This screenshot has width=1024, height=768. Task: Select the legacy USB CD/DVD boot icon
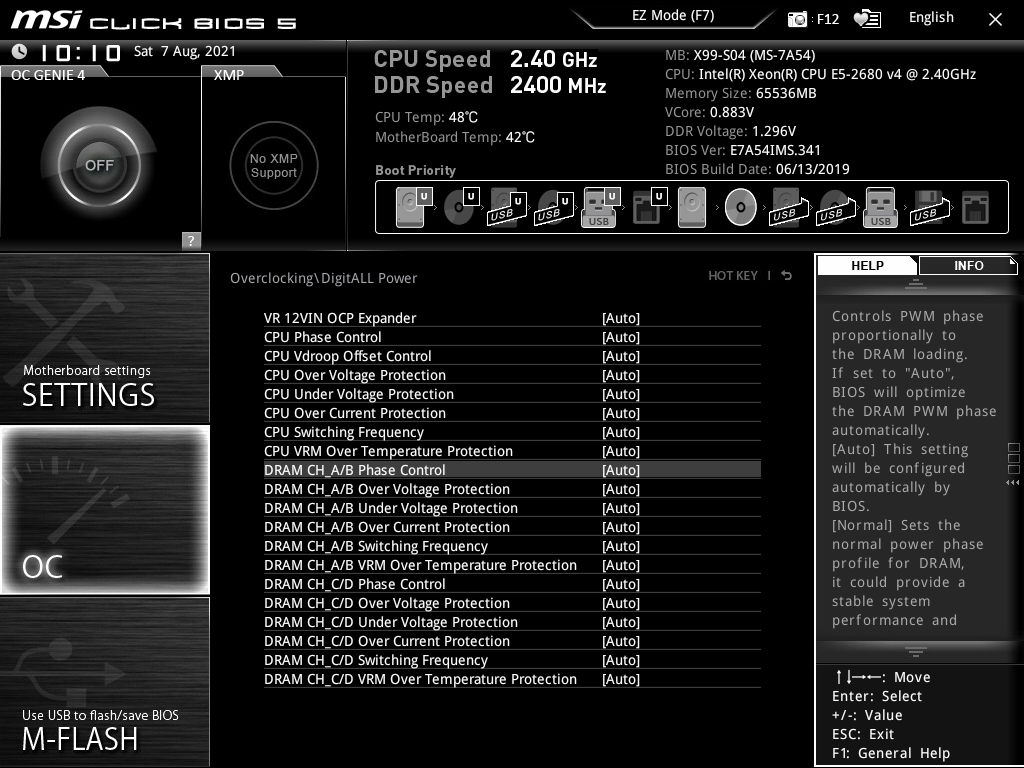click(x=836, y=208)
